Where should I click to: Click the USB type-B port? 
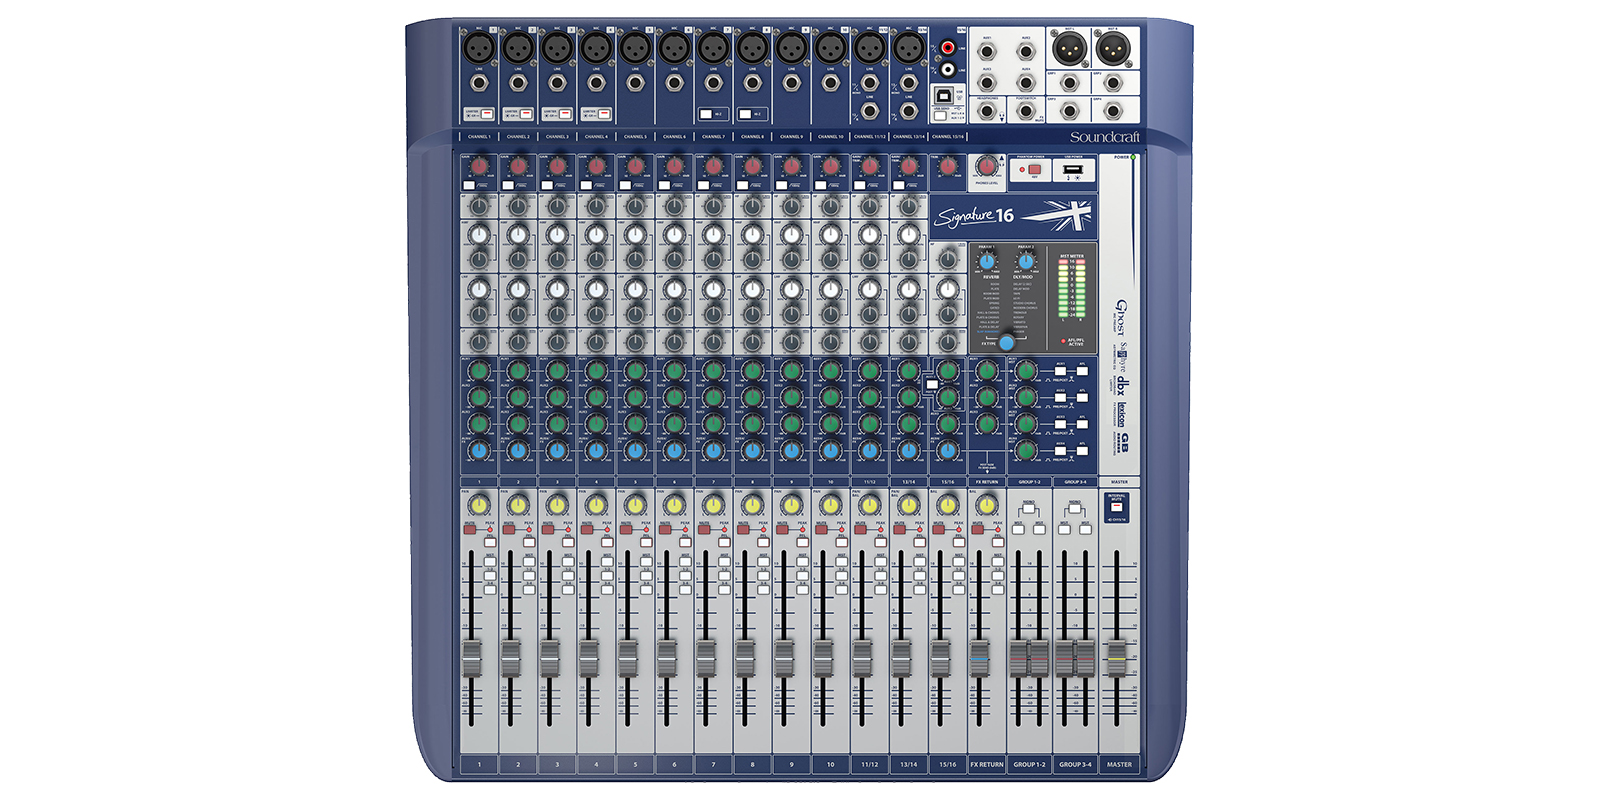(x=944, y=95)
